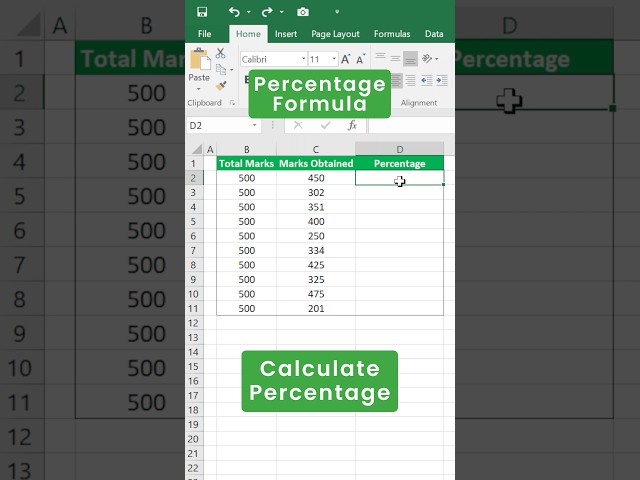Click the Marks Obtained header cell

coord(316,163)
